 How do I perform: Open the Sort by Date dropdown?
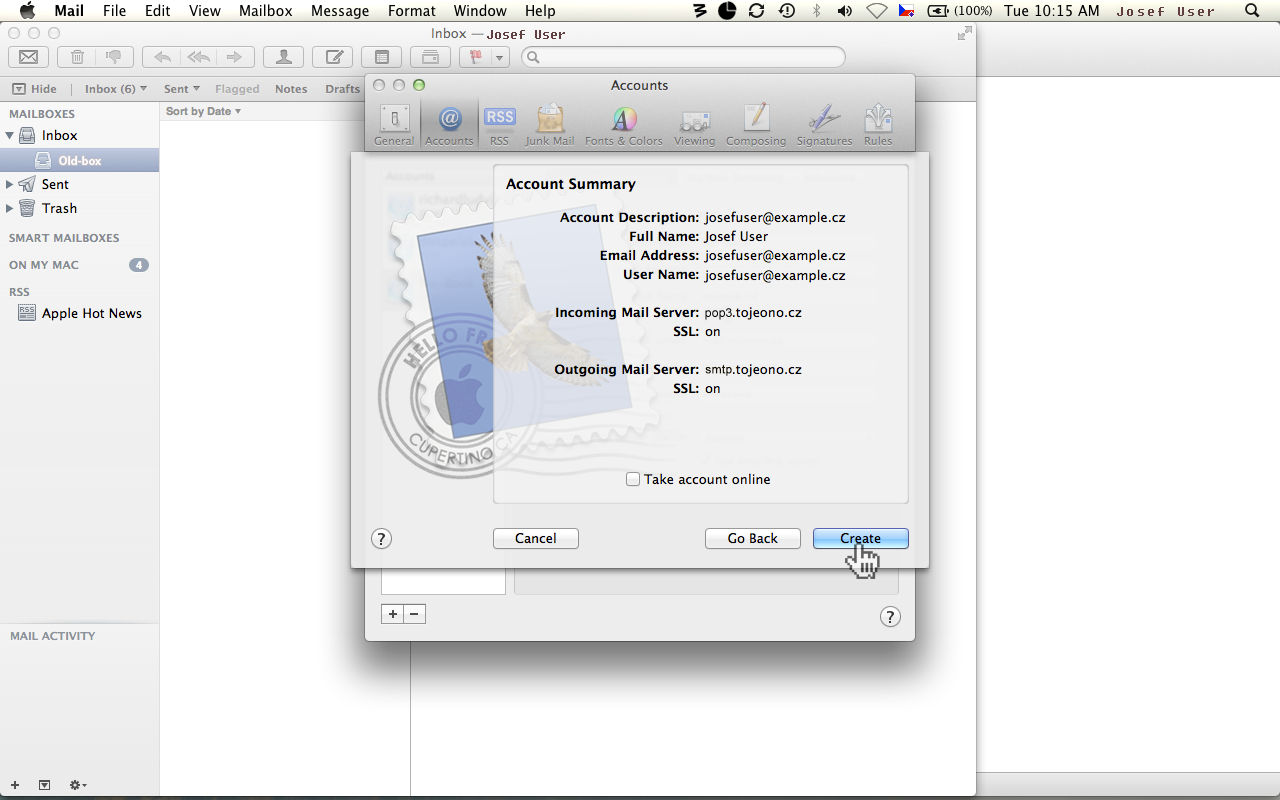pyautogui.click(x=203, y=111)
